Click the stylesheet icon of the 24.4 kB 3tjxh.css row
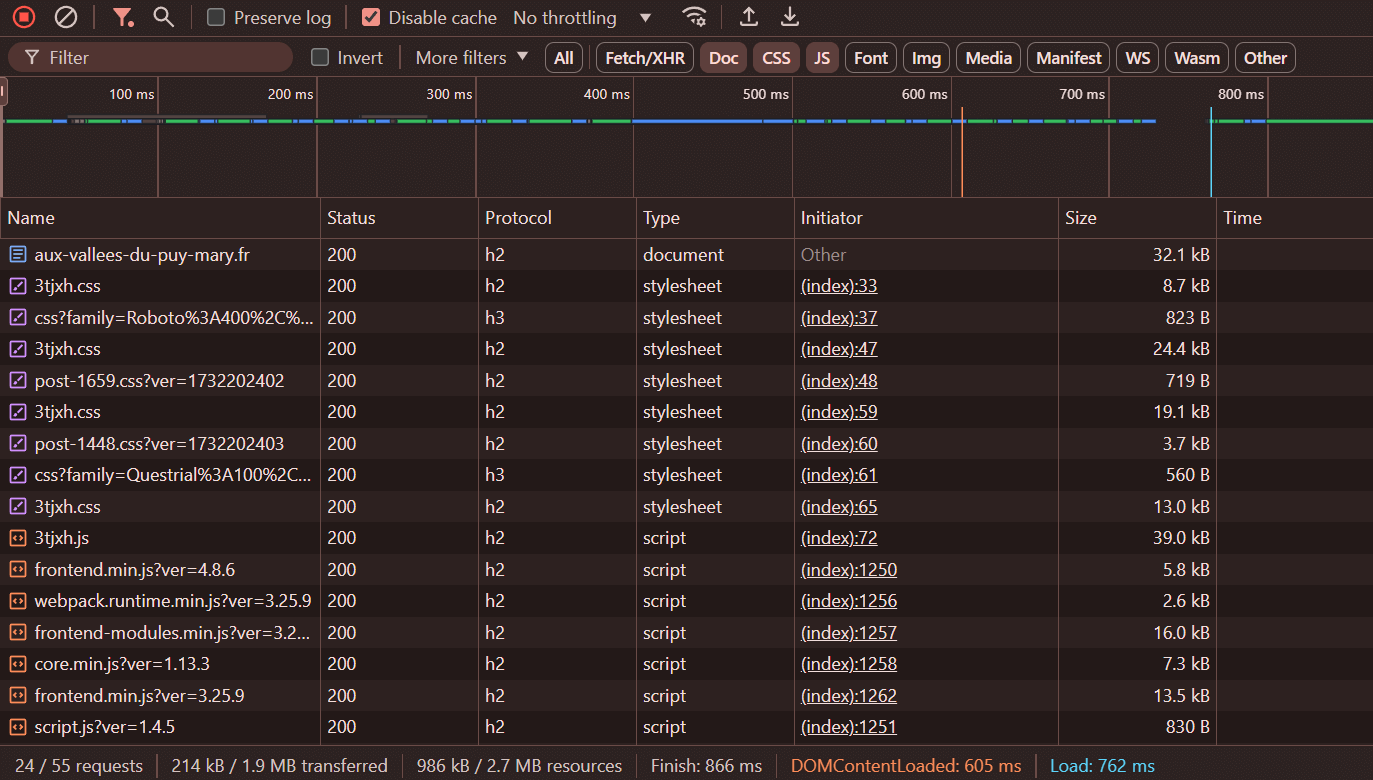1373x780 pixels. (x=17, y=349)
